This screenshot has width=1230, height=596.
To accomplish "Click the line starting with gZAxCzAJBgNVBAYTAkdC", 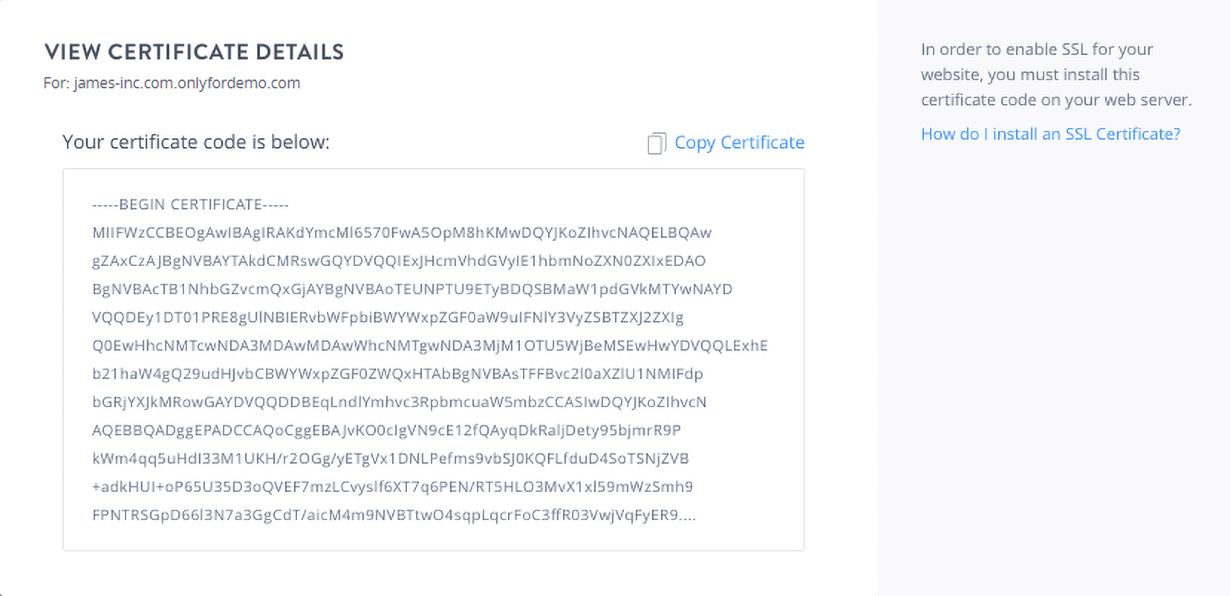I will (x=398, y=261).
